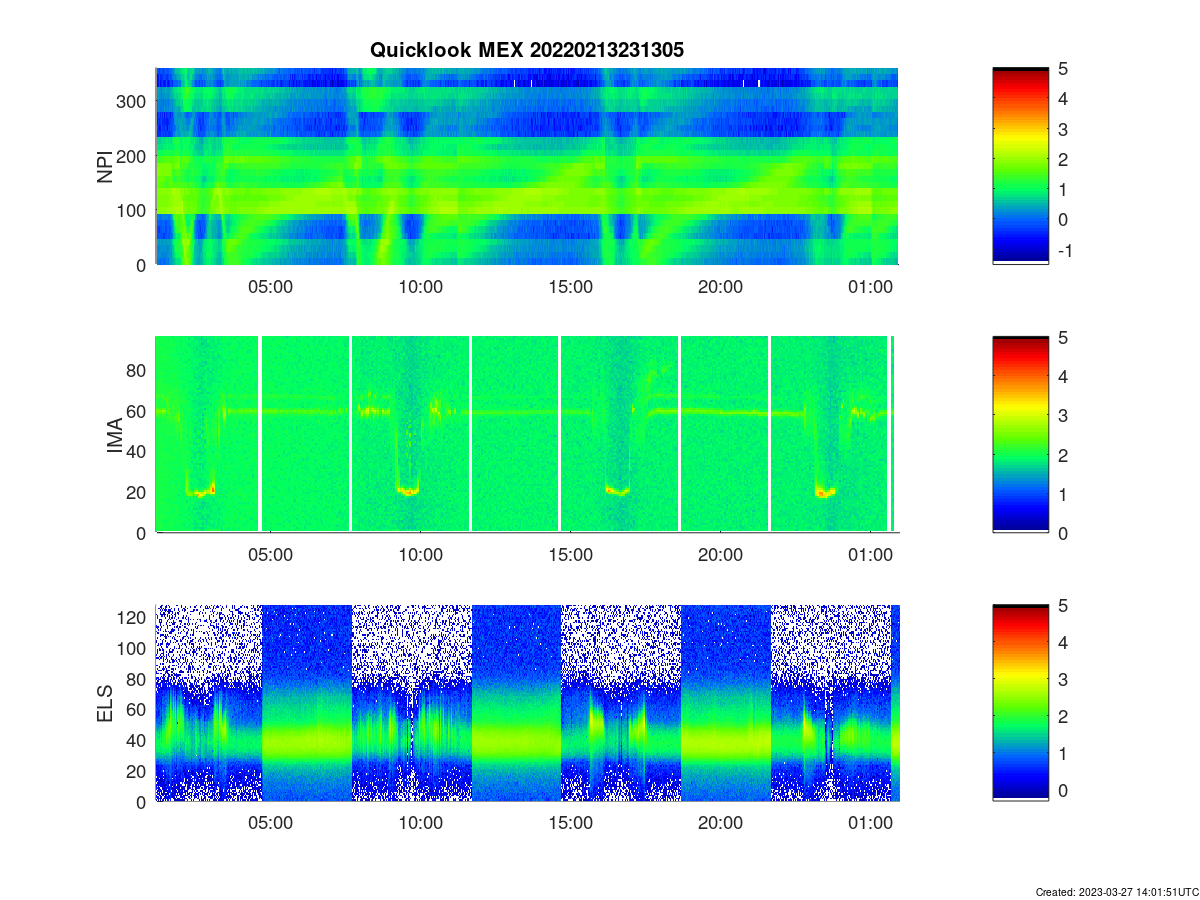The height and width of the screenshot is (900, 1200).
Task: Click the 05:00 label under ELS panel
Action: [x=270, y=823]
